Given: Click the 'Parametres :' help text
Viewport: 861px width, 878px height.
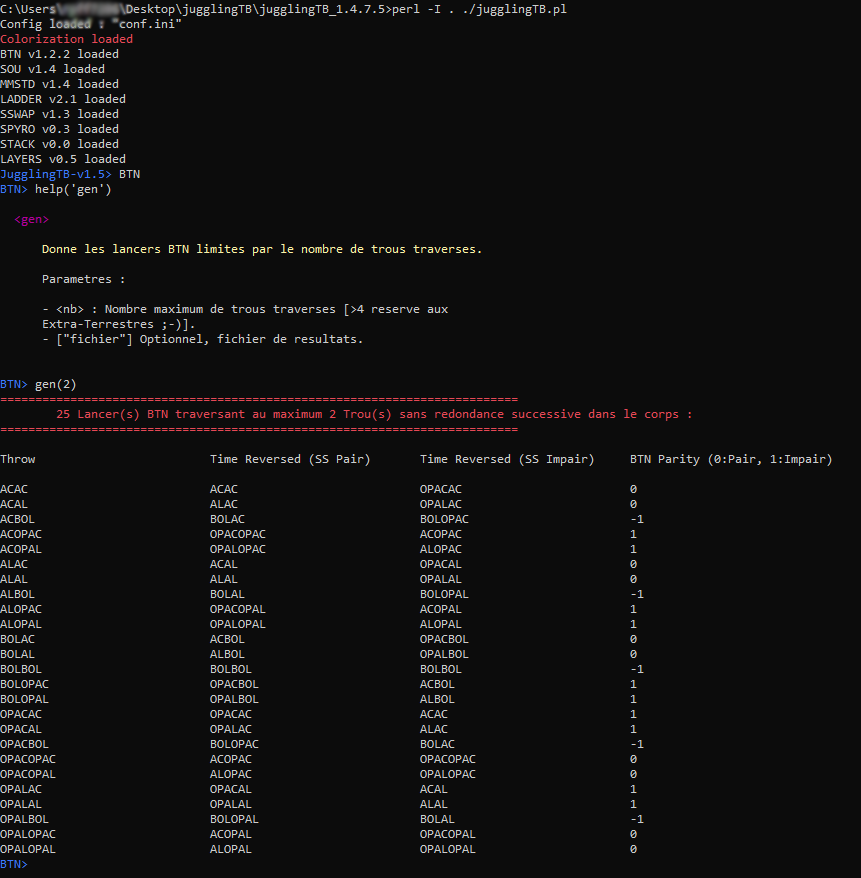Looking at the screenshot, I should point(84,279).
